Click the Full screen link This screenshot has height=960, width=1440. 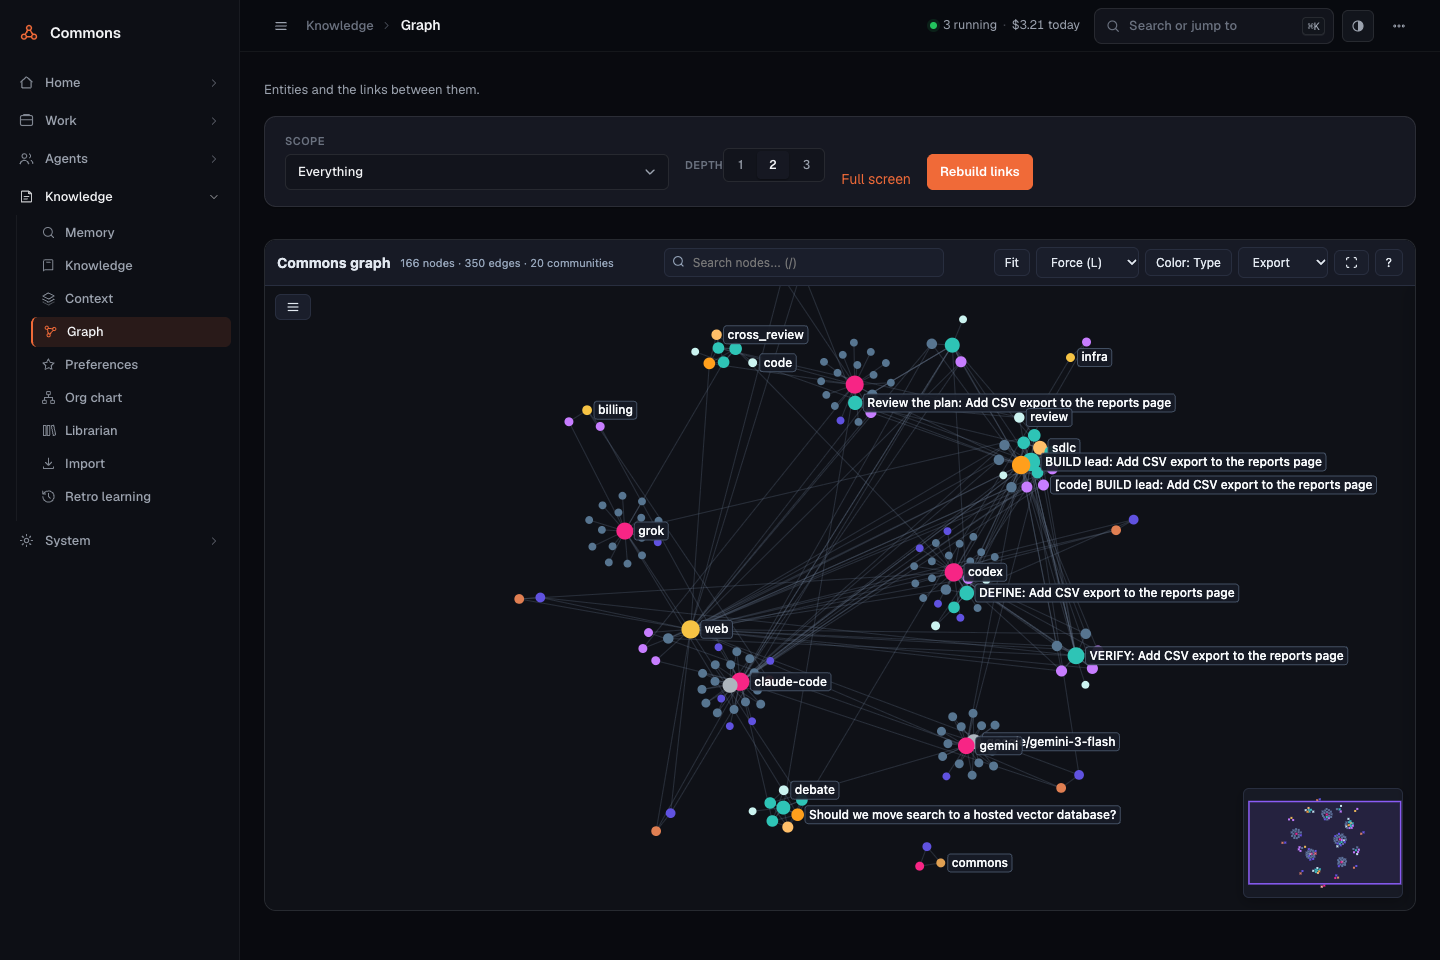coord(876,179)
